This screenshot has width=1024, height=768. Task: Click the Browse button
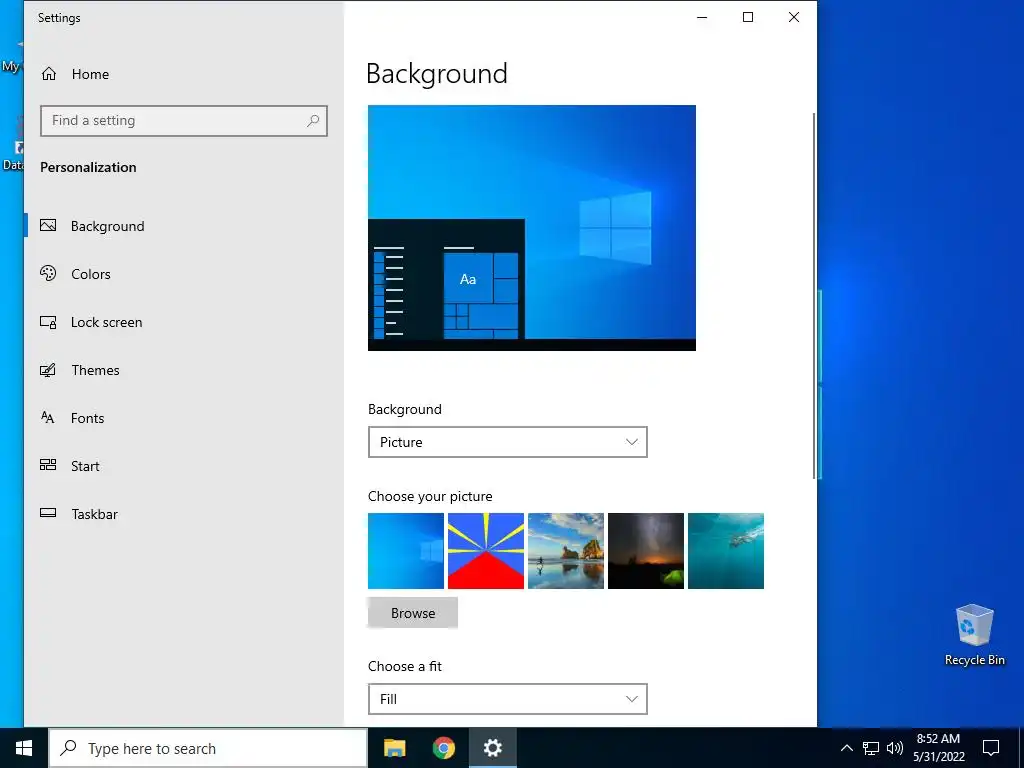[x=413, y=613]
